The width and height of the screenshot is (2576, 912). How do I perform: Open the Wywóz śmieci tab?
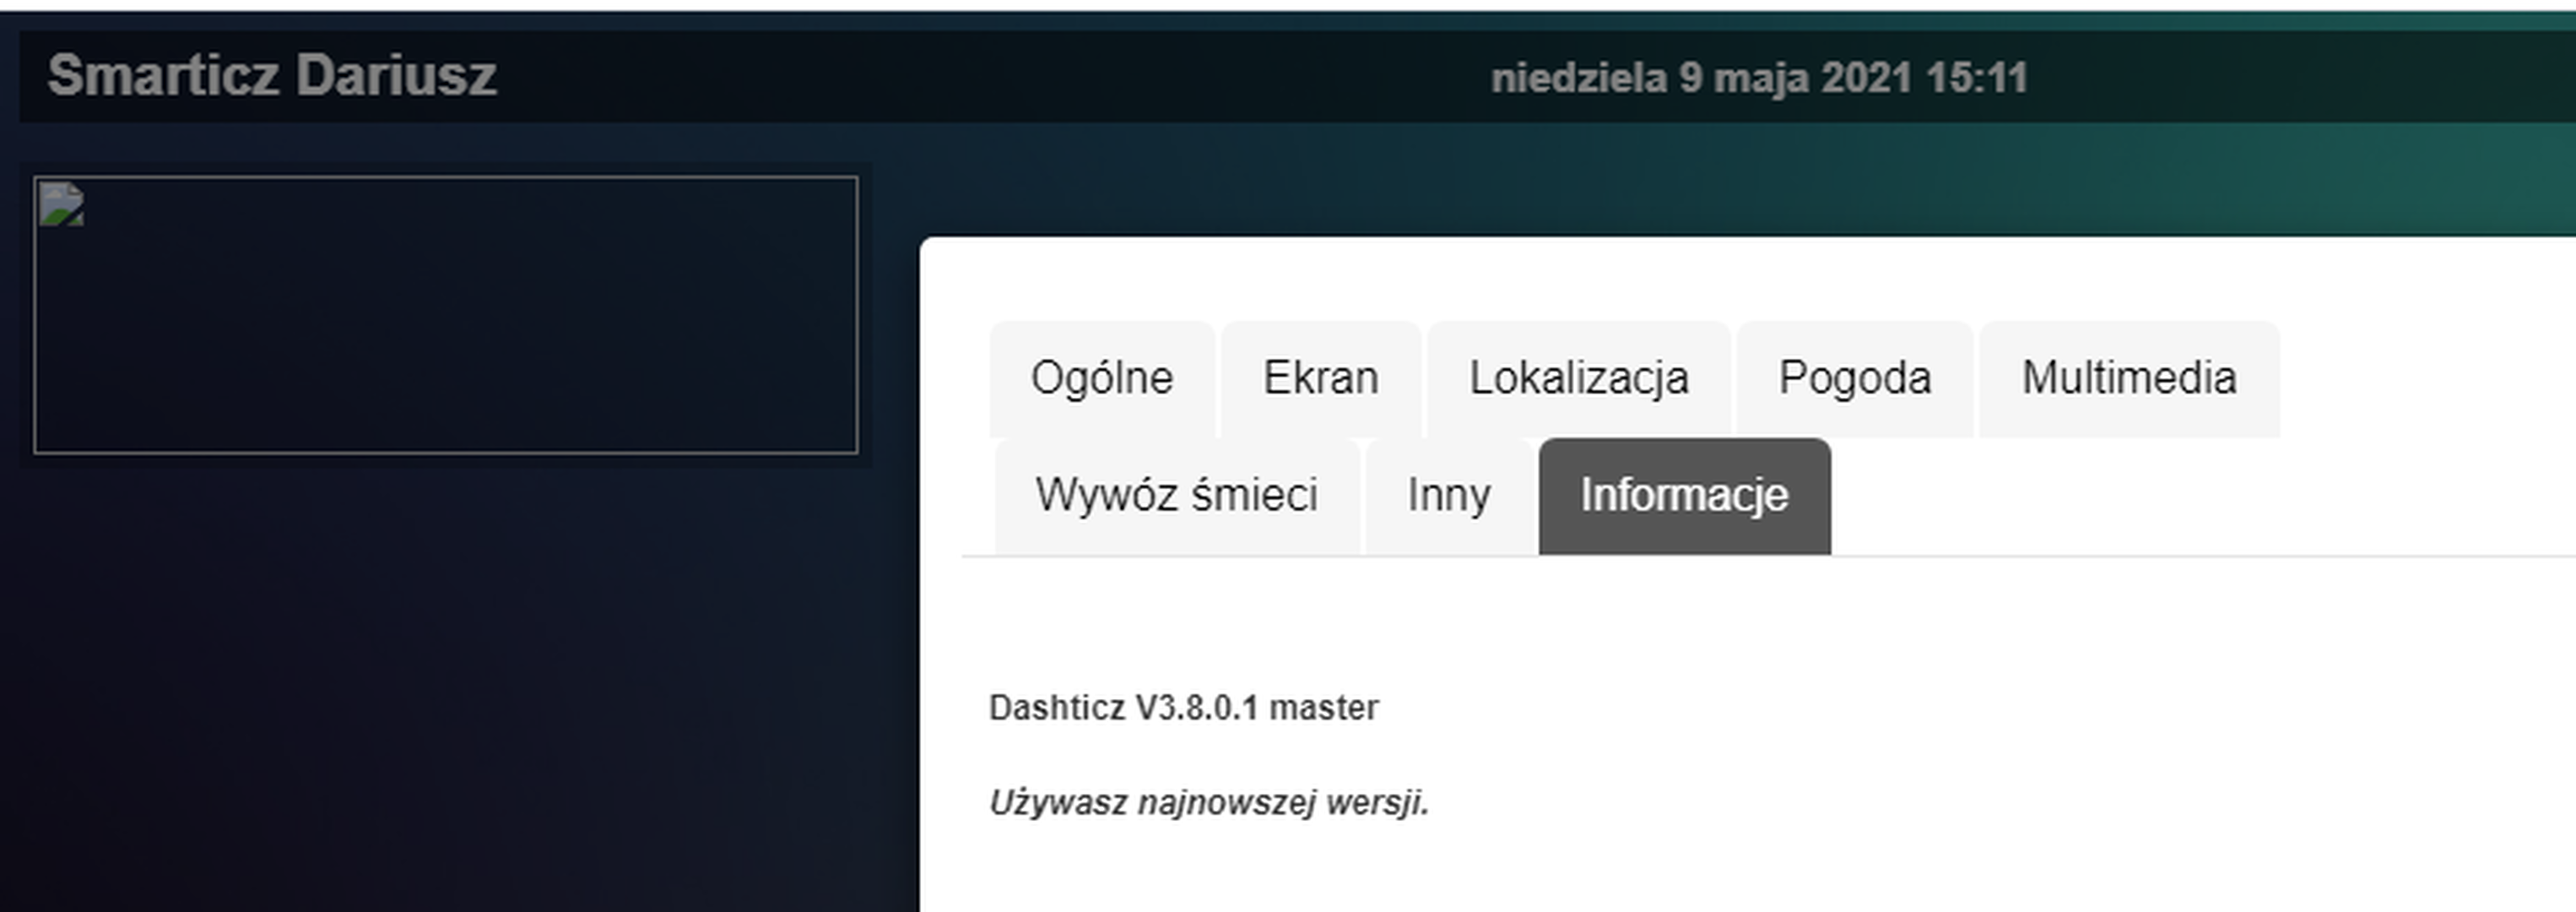coord(1177,496)
